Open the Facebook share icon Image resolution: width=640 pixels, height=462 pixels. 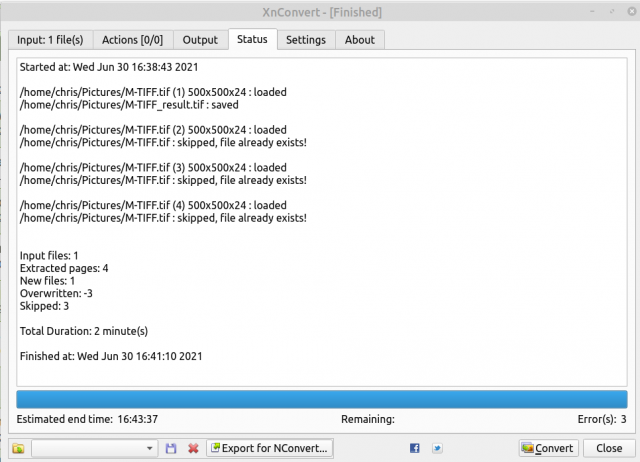[414, 448]
